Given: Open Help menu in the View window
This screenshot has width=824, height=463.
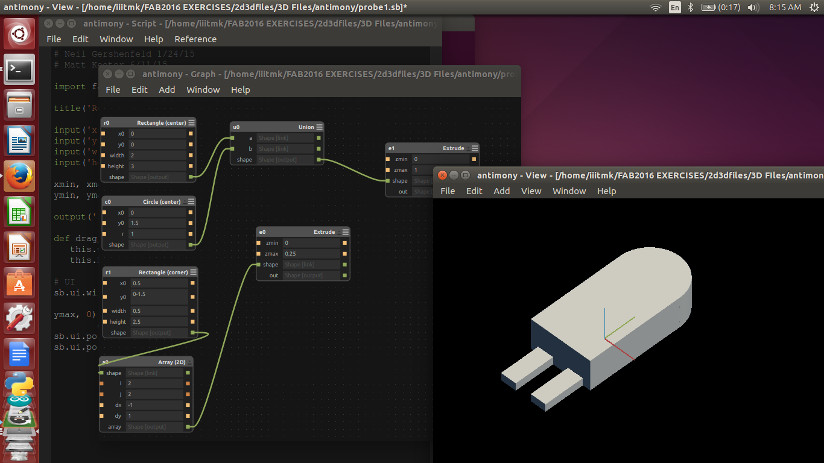Looking at the screenshot, I should [606, 191].
